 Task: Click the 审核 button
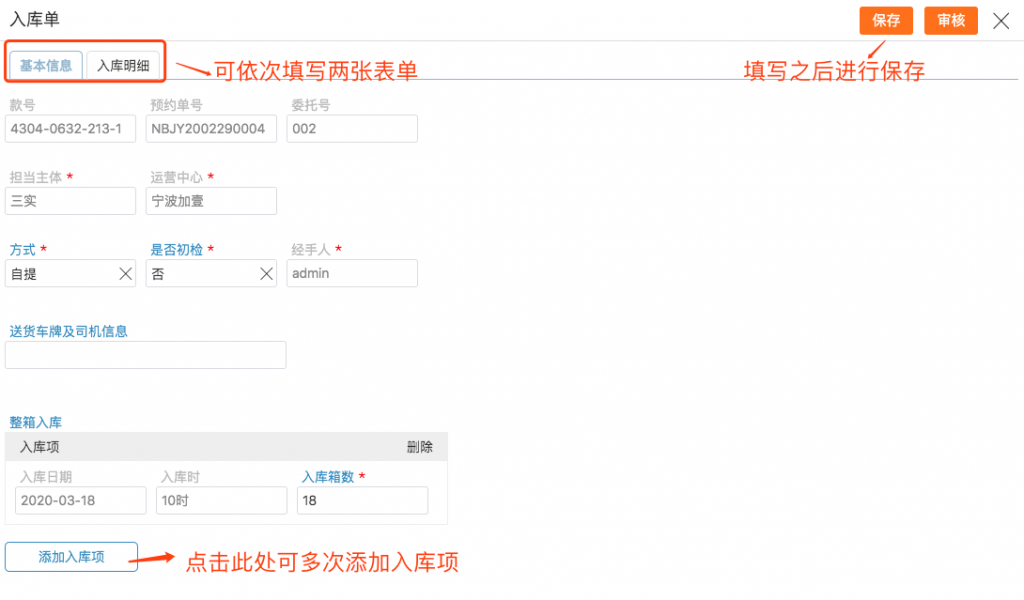point(951,21)
